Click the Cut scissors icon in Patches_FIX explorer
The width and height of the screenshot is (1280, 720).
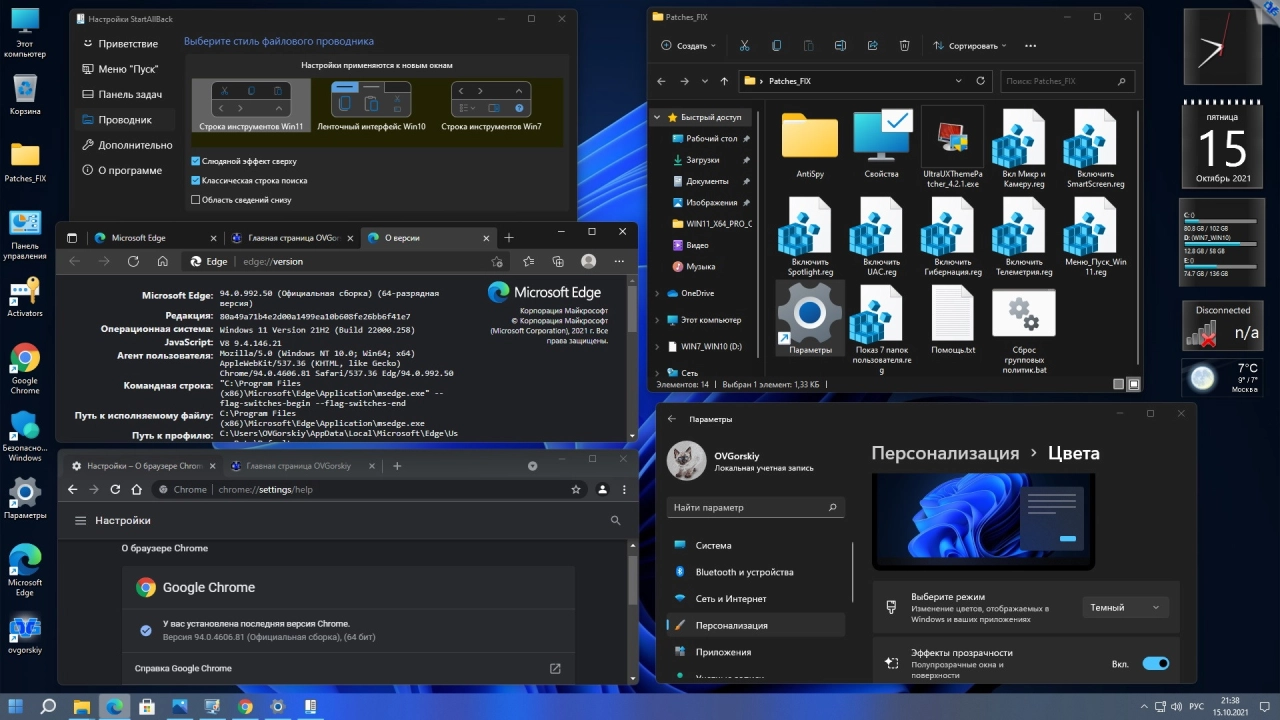click(x=744, y=46)
